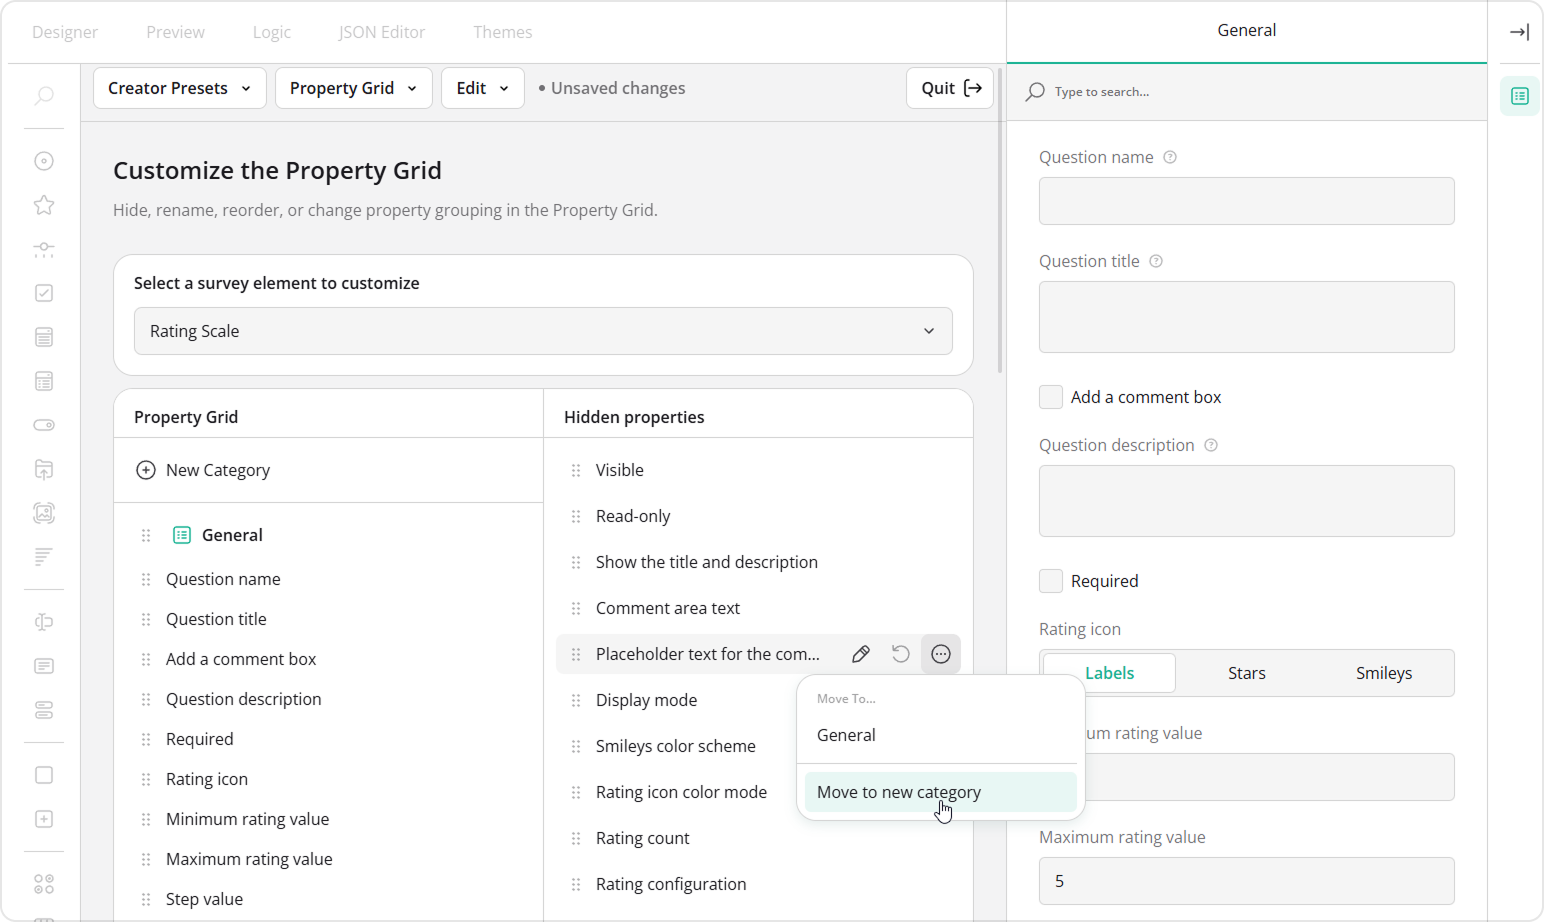Click help icon next to Question name

coord(1170,157)
